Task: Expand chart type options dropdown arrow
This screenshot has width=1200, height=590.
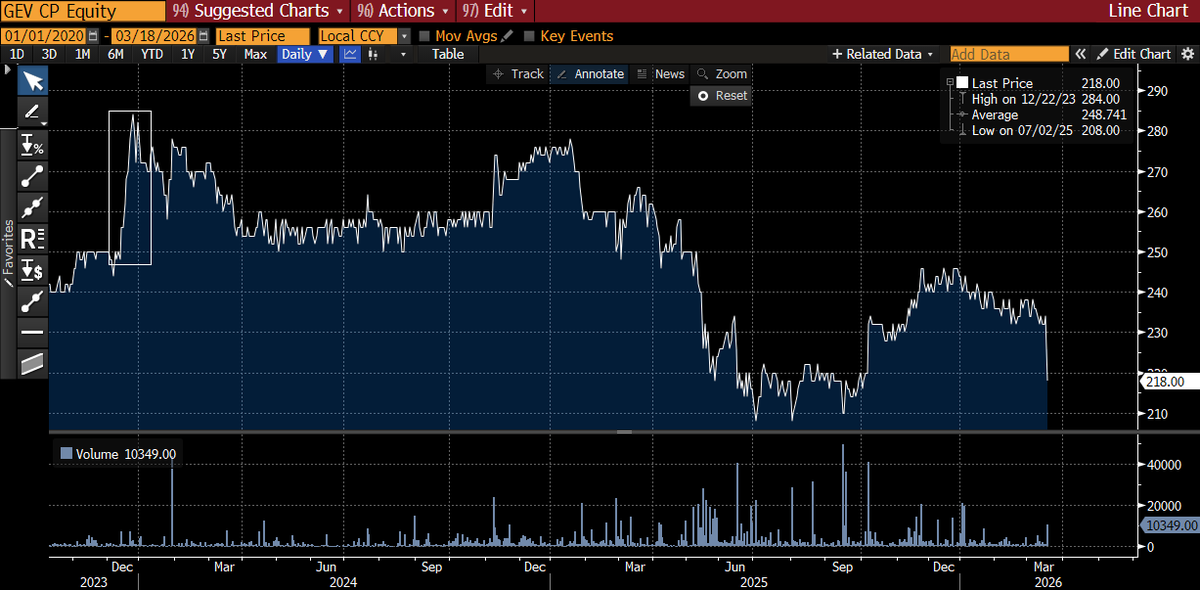Action: point(403,54)
